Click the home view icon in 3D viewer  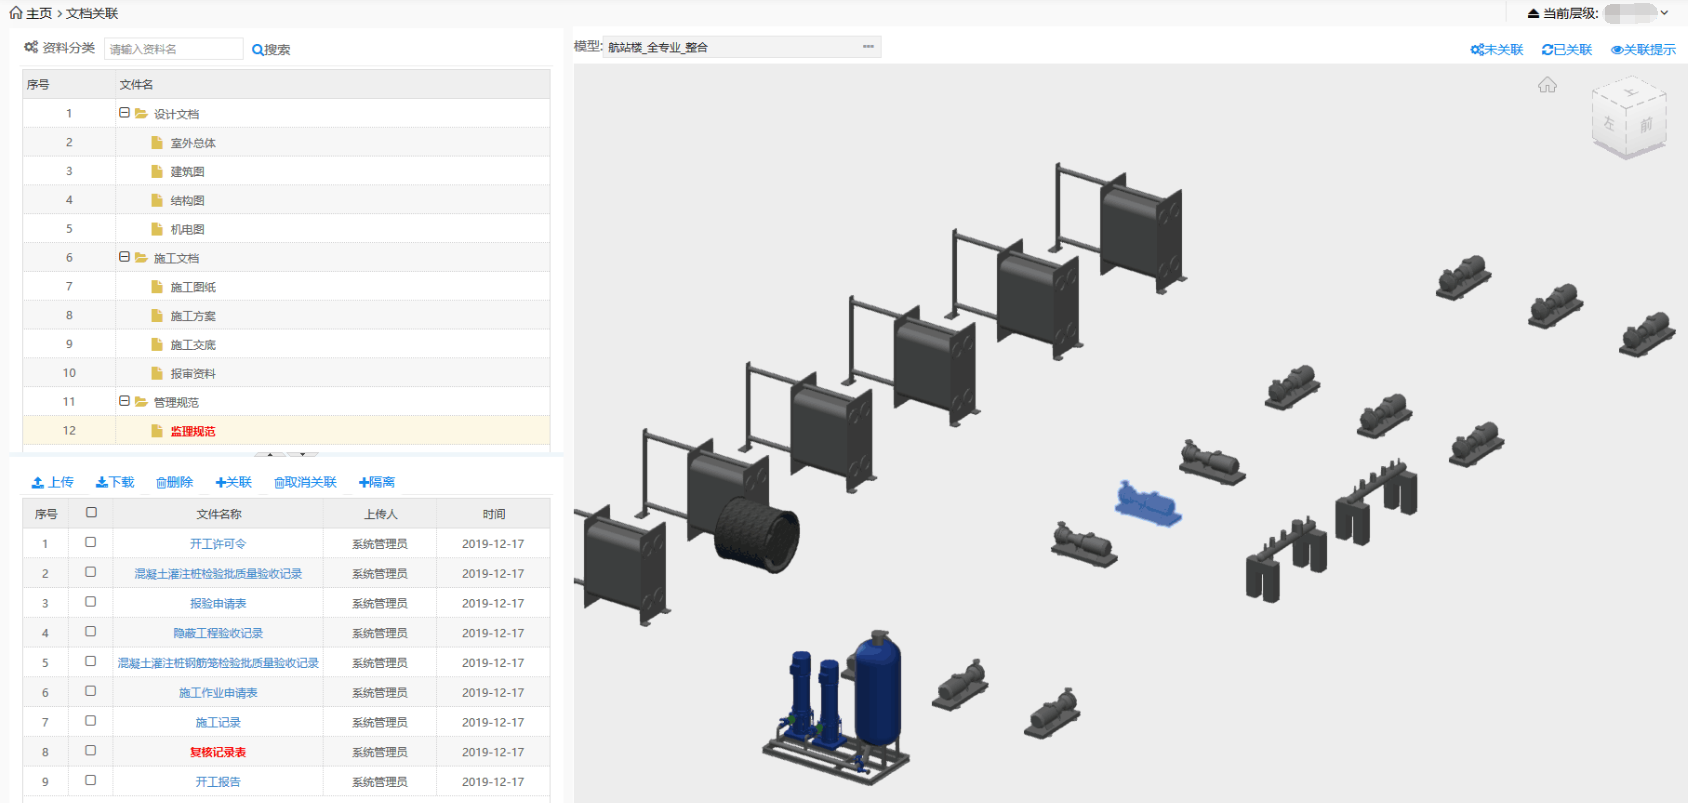1547,85
